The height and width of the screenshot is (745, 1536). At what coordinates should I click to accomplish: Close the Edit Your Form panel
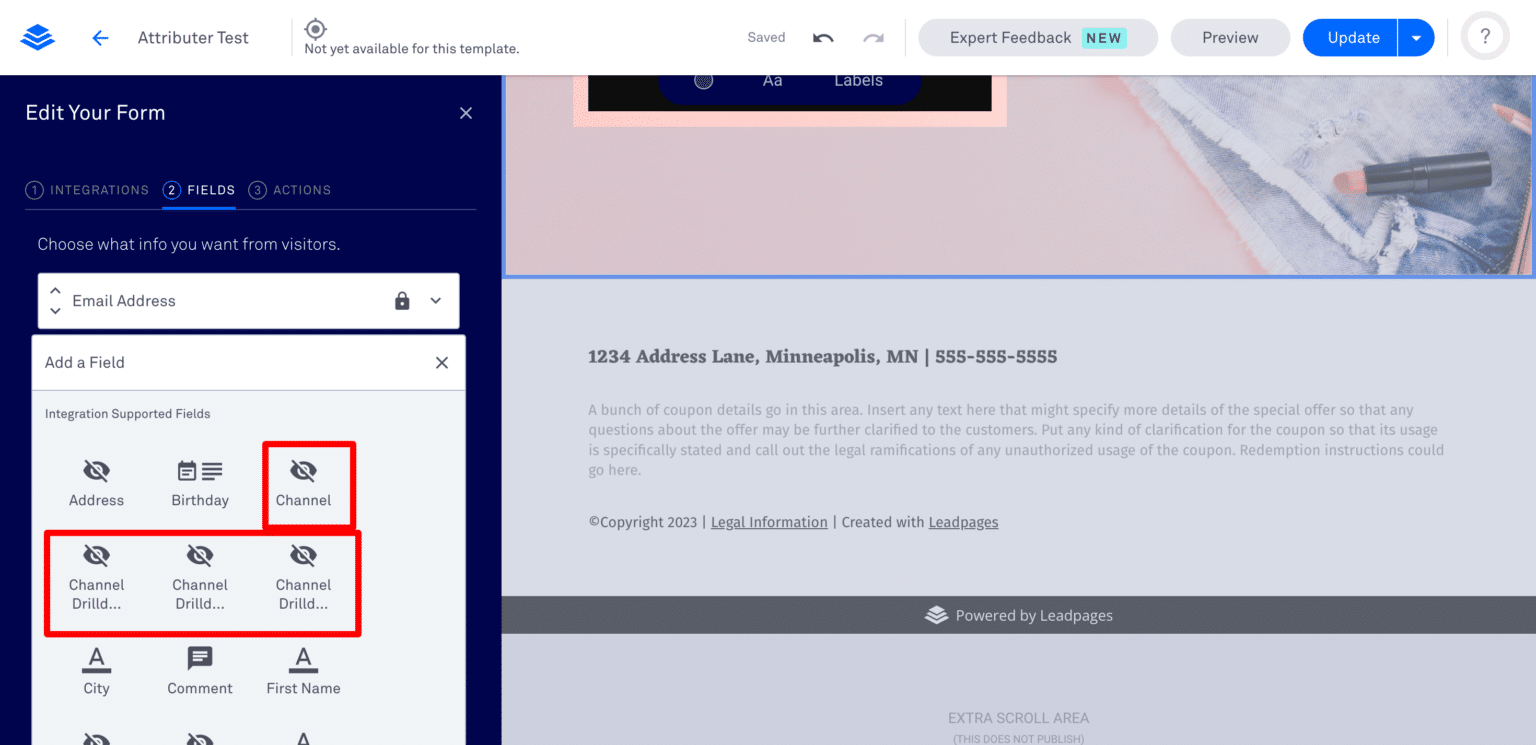click(466, 113)
